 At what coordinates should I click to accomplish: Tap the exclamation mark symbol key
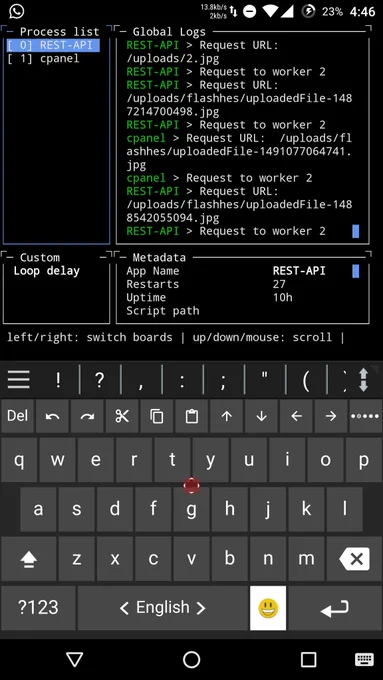click(58, 380)
